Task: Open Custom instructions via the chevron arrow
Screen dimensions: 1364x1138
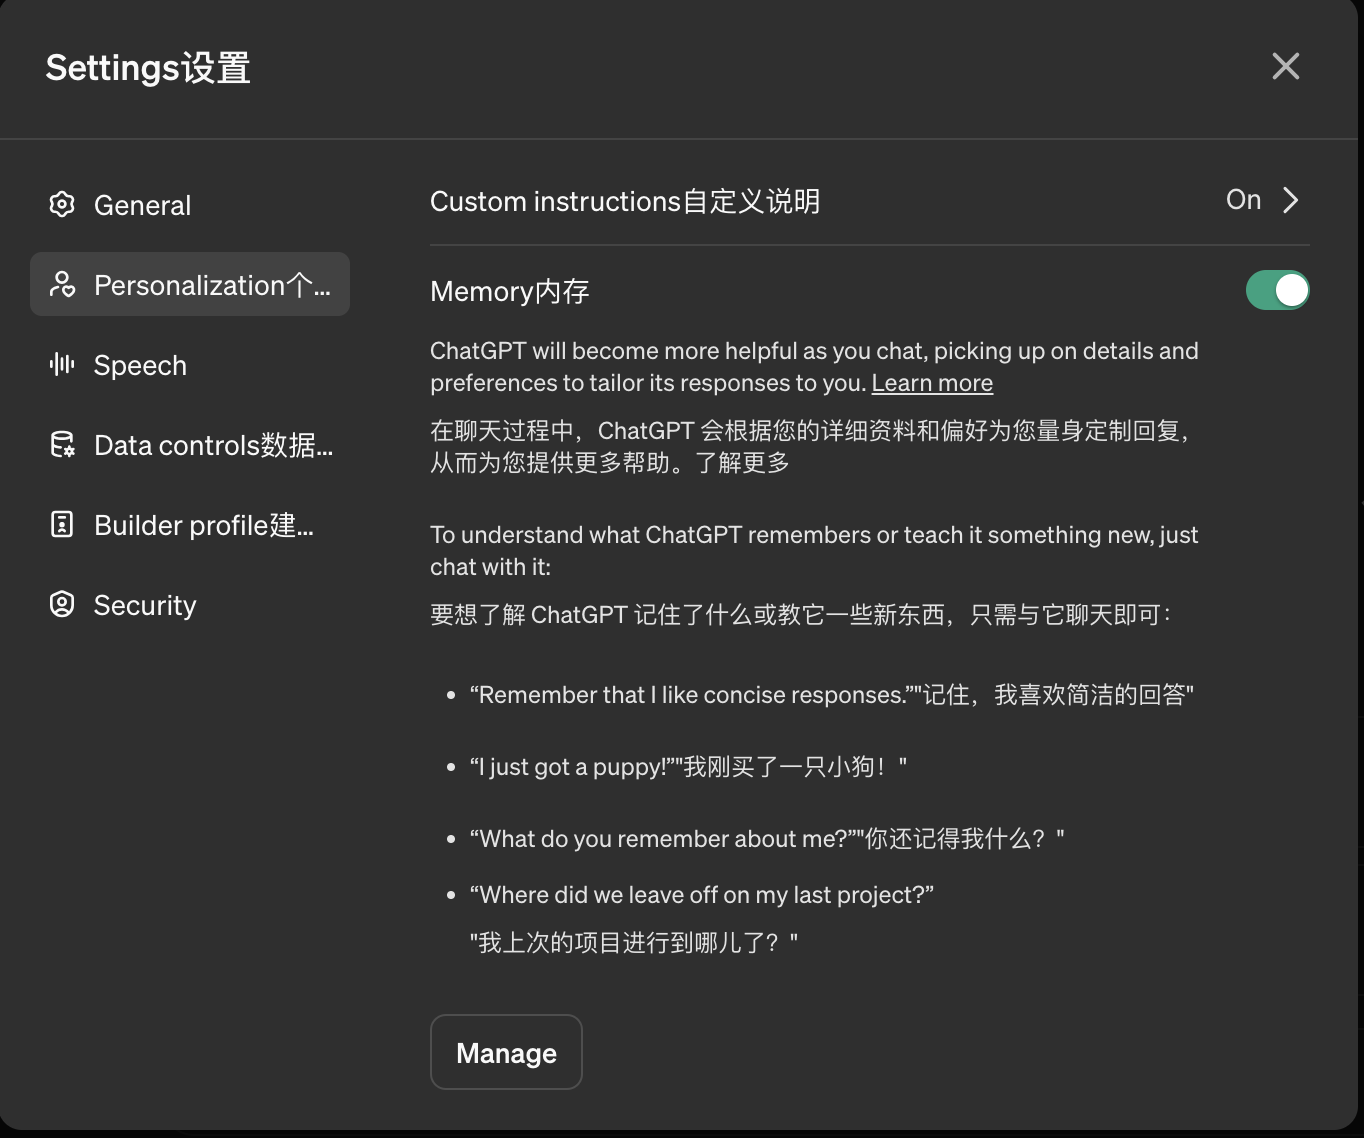Action: point(1291,200)
